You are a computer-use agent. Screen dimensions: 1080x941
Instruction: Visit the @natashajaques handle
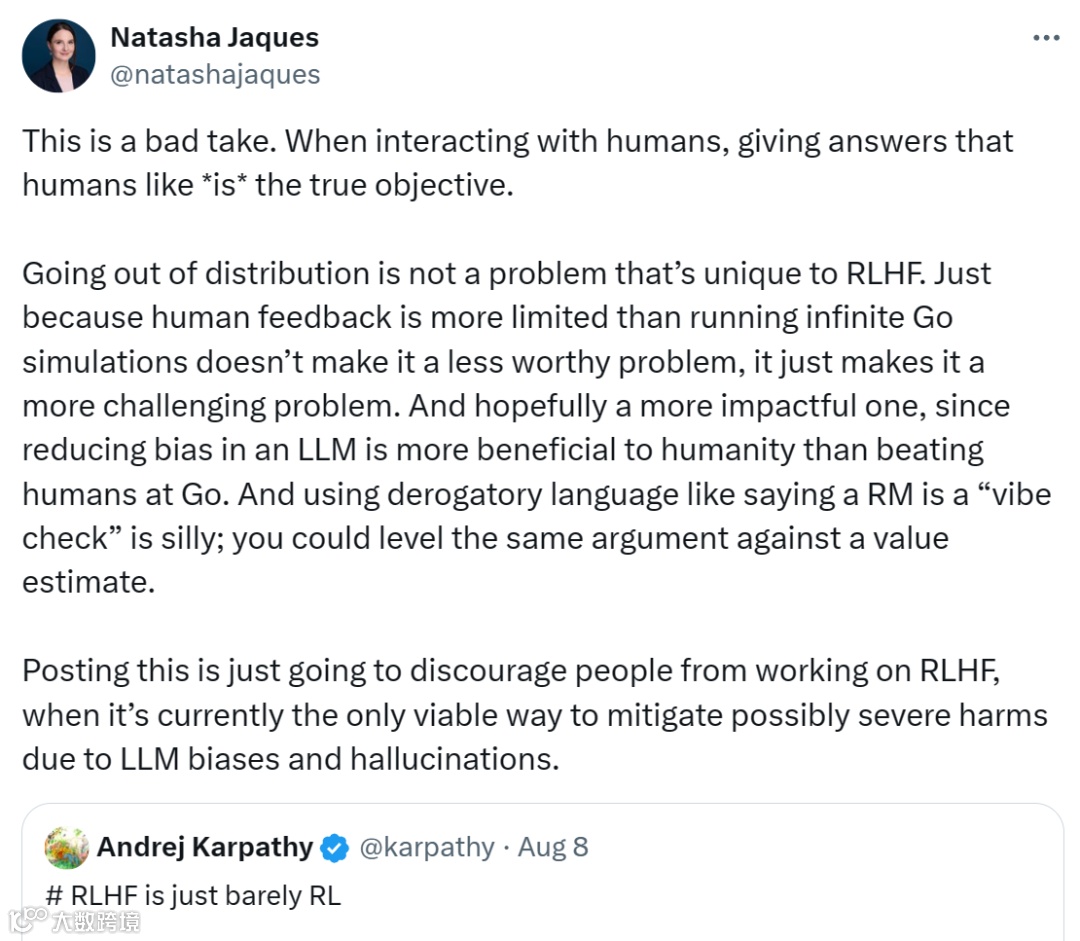pos(214,75)
